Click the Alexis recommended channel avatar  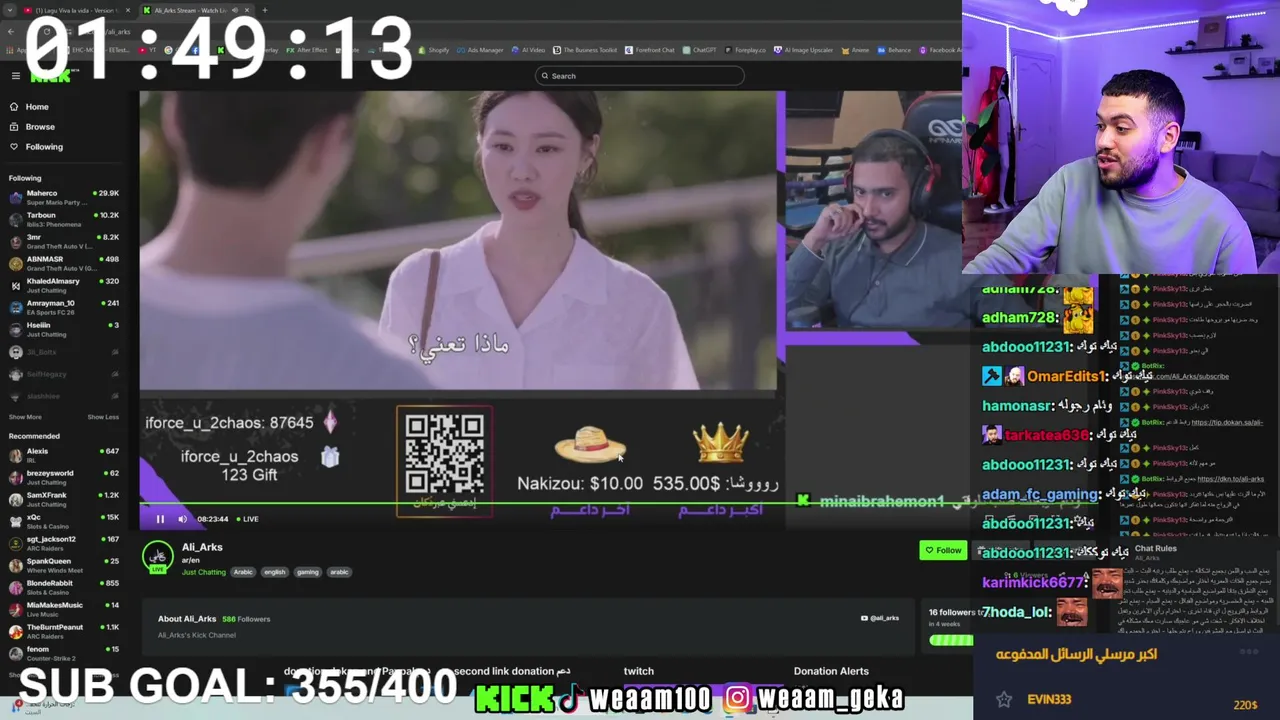pyautogui.click(x=15, y=455)
